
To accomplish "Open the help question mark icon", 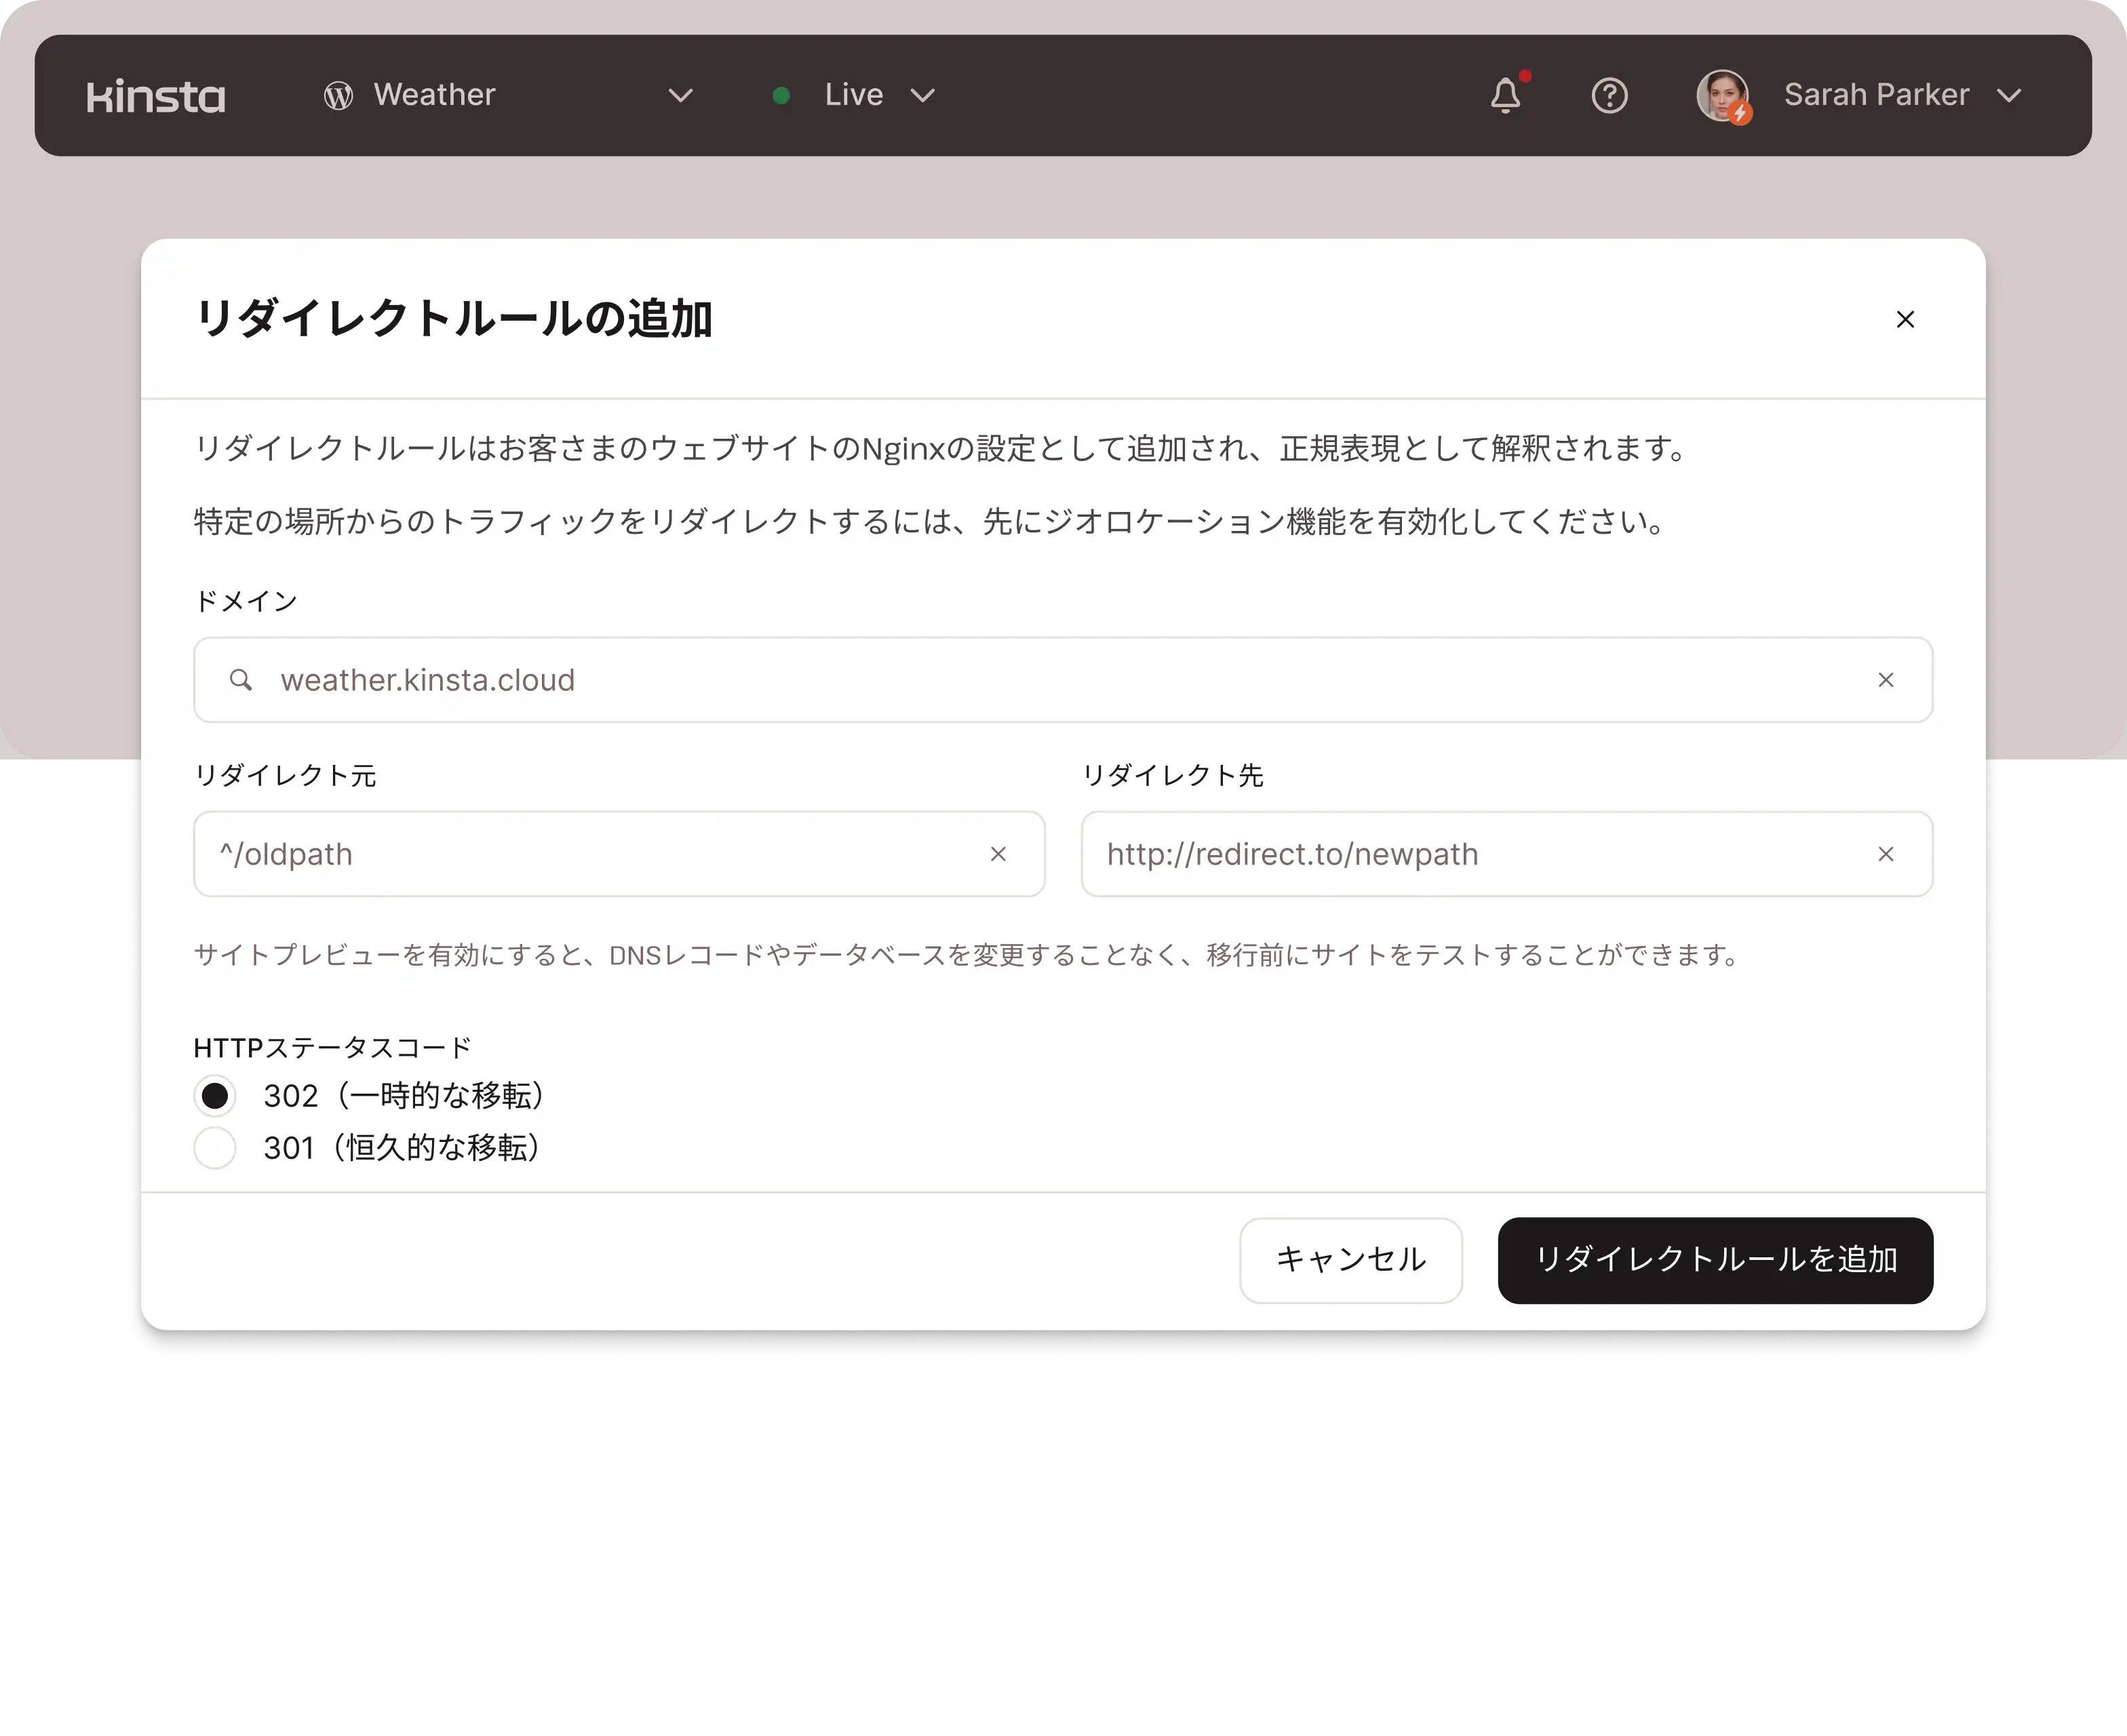I will [1609, 96].
